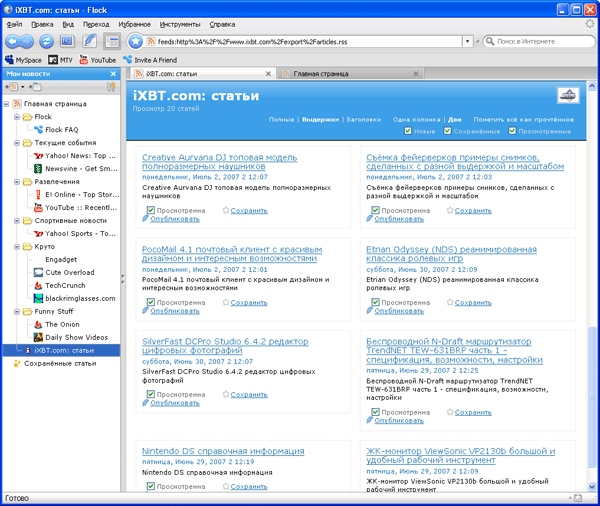Uncheck Просмотрена for Creative Aurvana article
Screen dimensions: 600x506
(151, 210)
